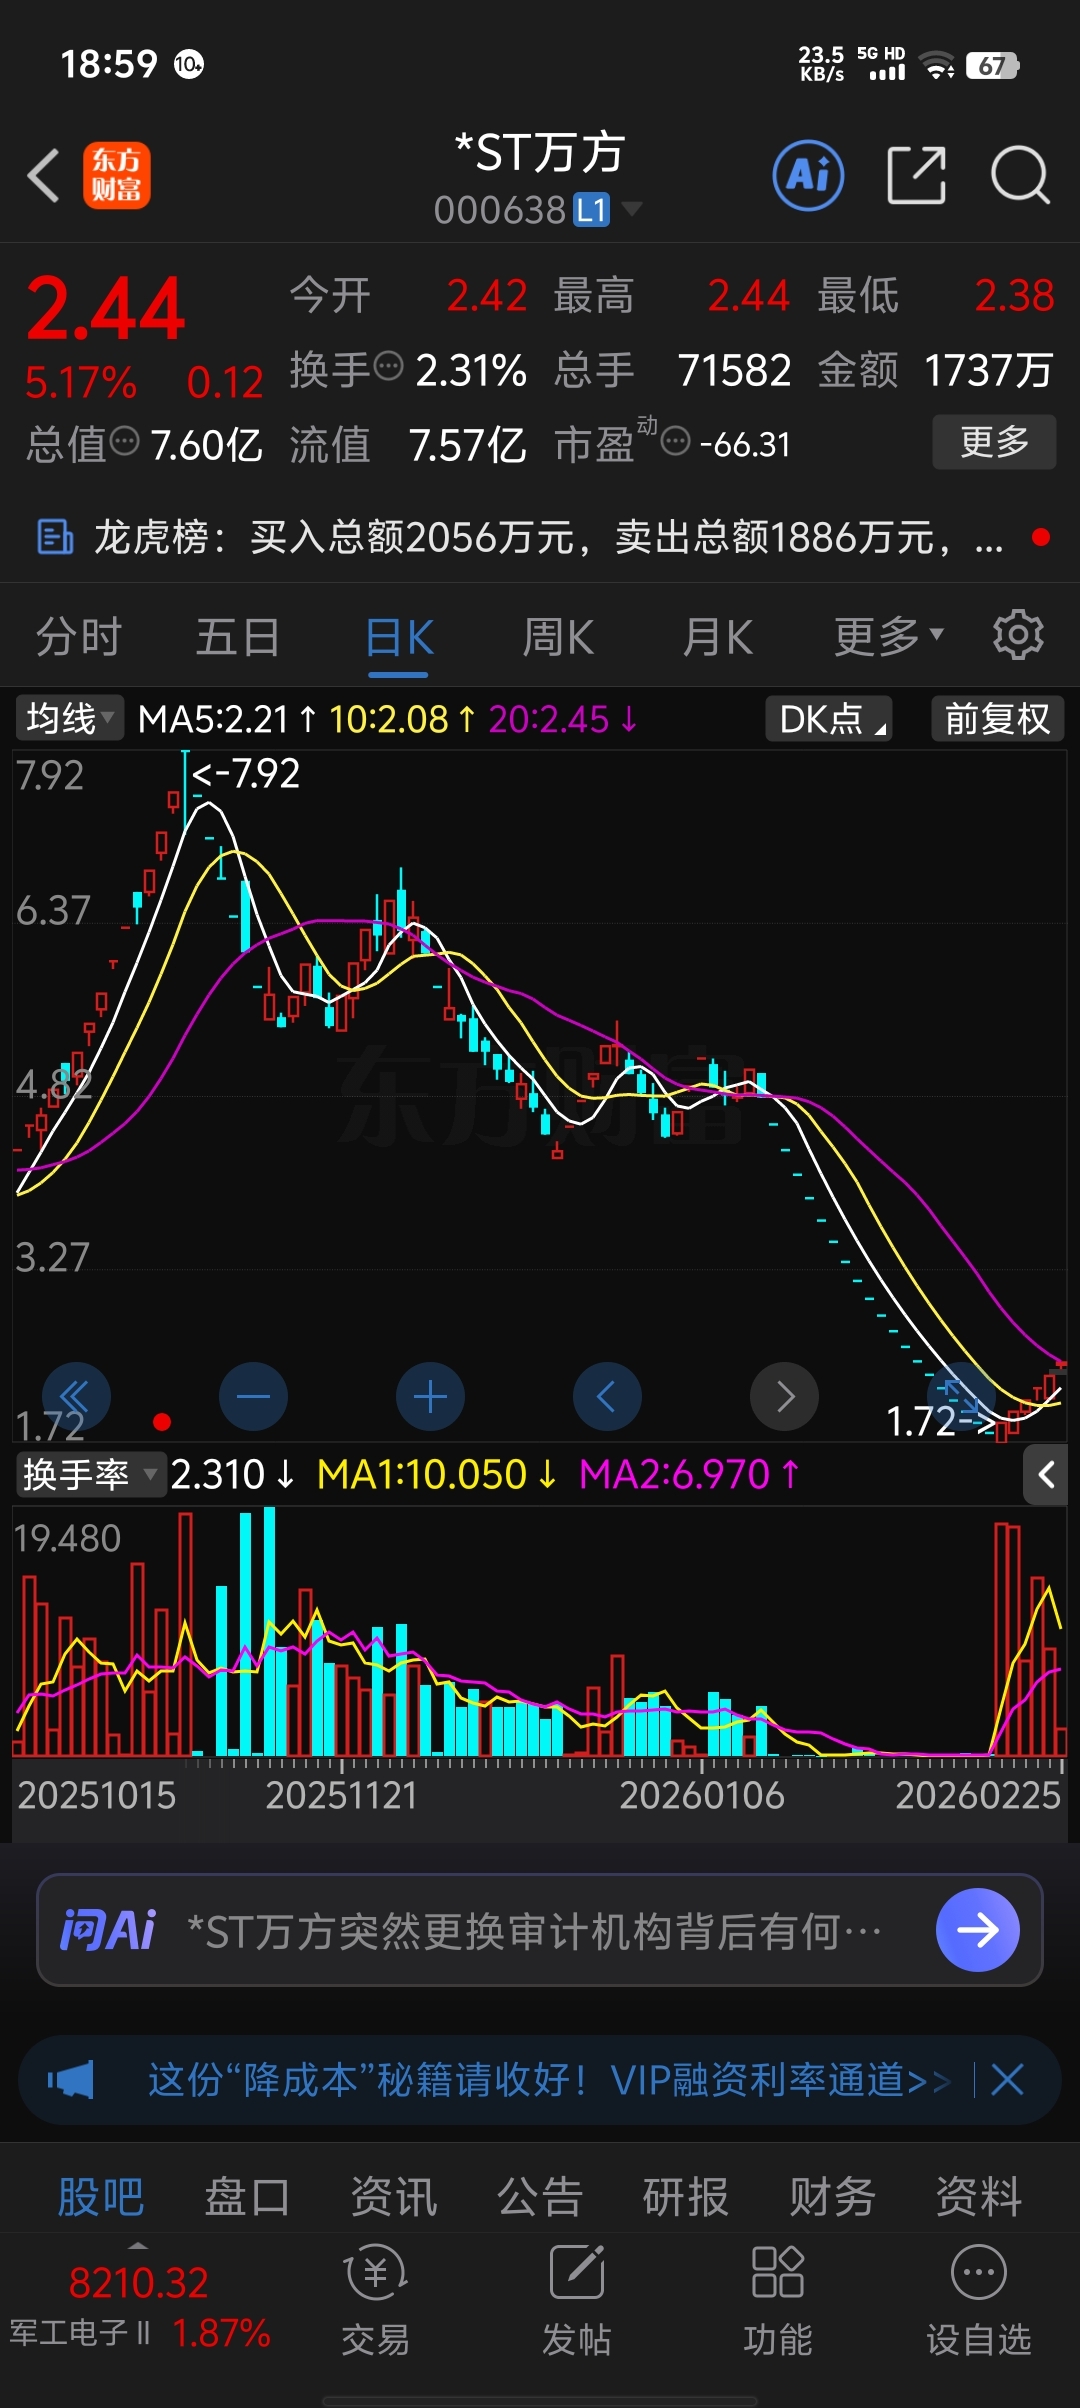Toggle 前复权 adjustment option
This screenshot has width=1080, height=2408.
coord(997,718)
